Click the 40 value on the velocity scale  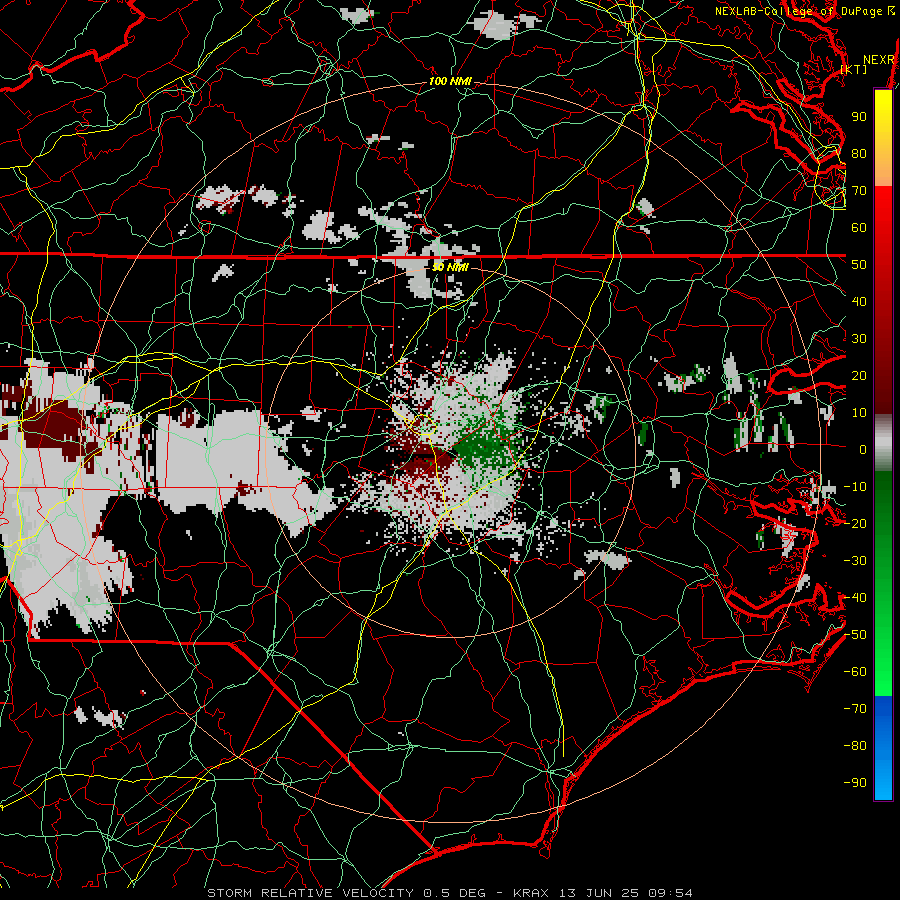pos(859,302)
